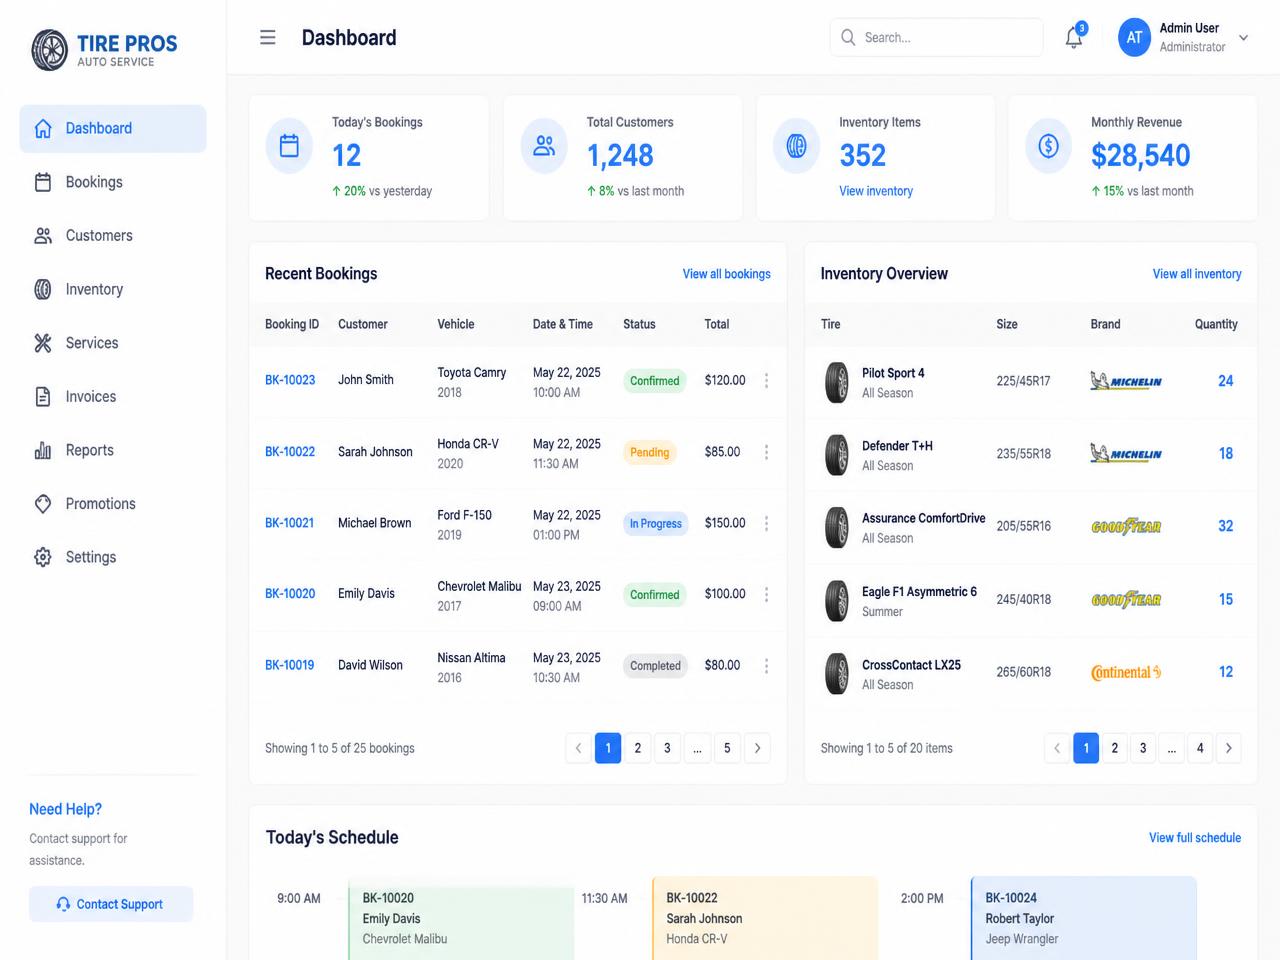Click the Eagle F1 Asymmetric 6 tire image
The width and height of the screenshot is (1280, 960).
coord(836,600)
